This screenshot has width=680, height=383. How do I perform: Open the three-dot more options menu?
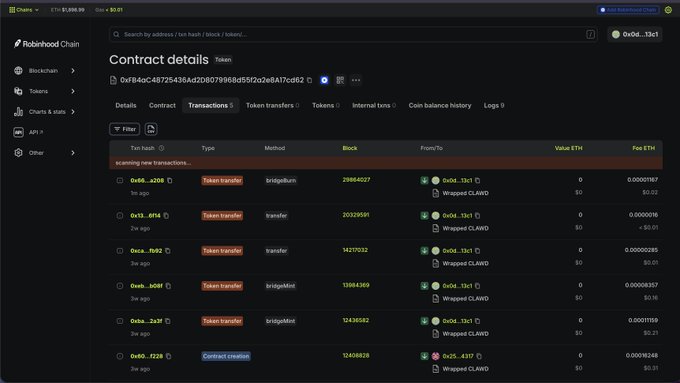pyautogui.click(x=356, y=80)
